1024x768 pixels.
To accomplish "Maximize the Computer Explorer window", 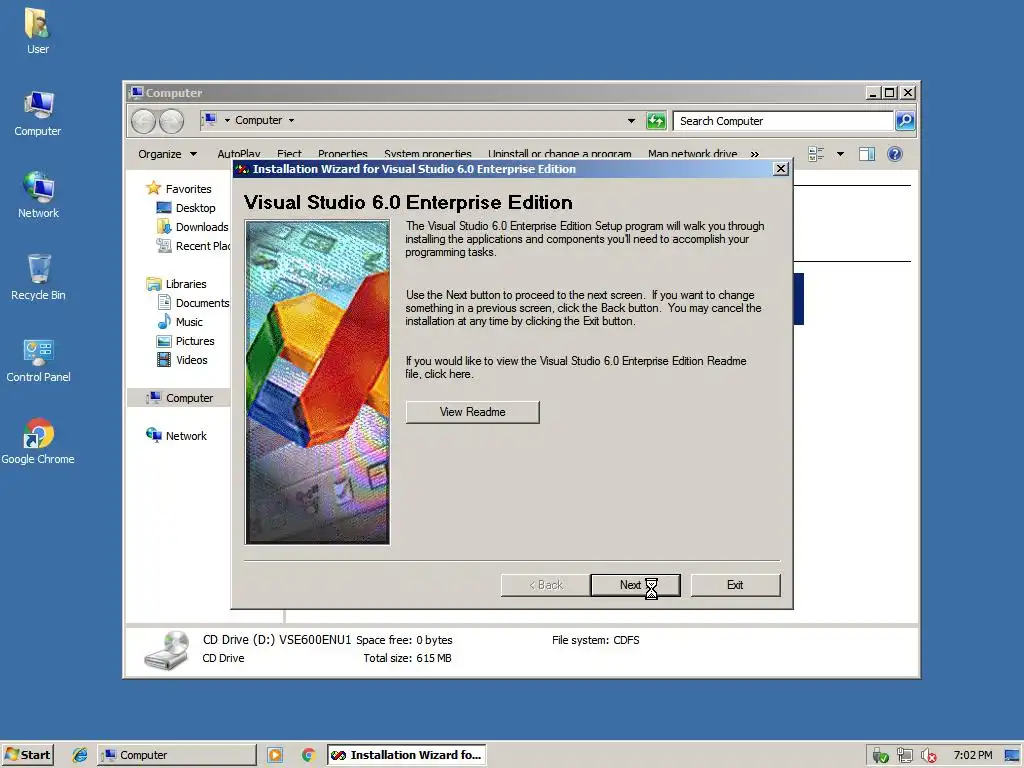I will tap(889, 93).
